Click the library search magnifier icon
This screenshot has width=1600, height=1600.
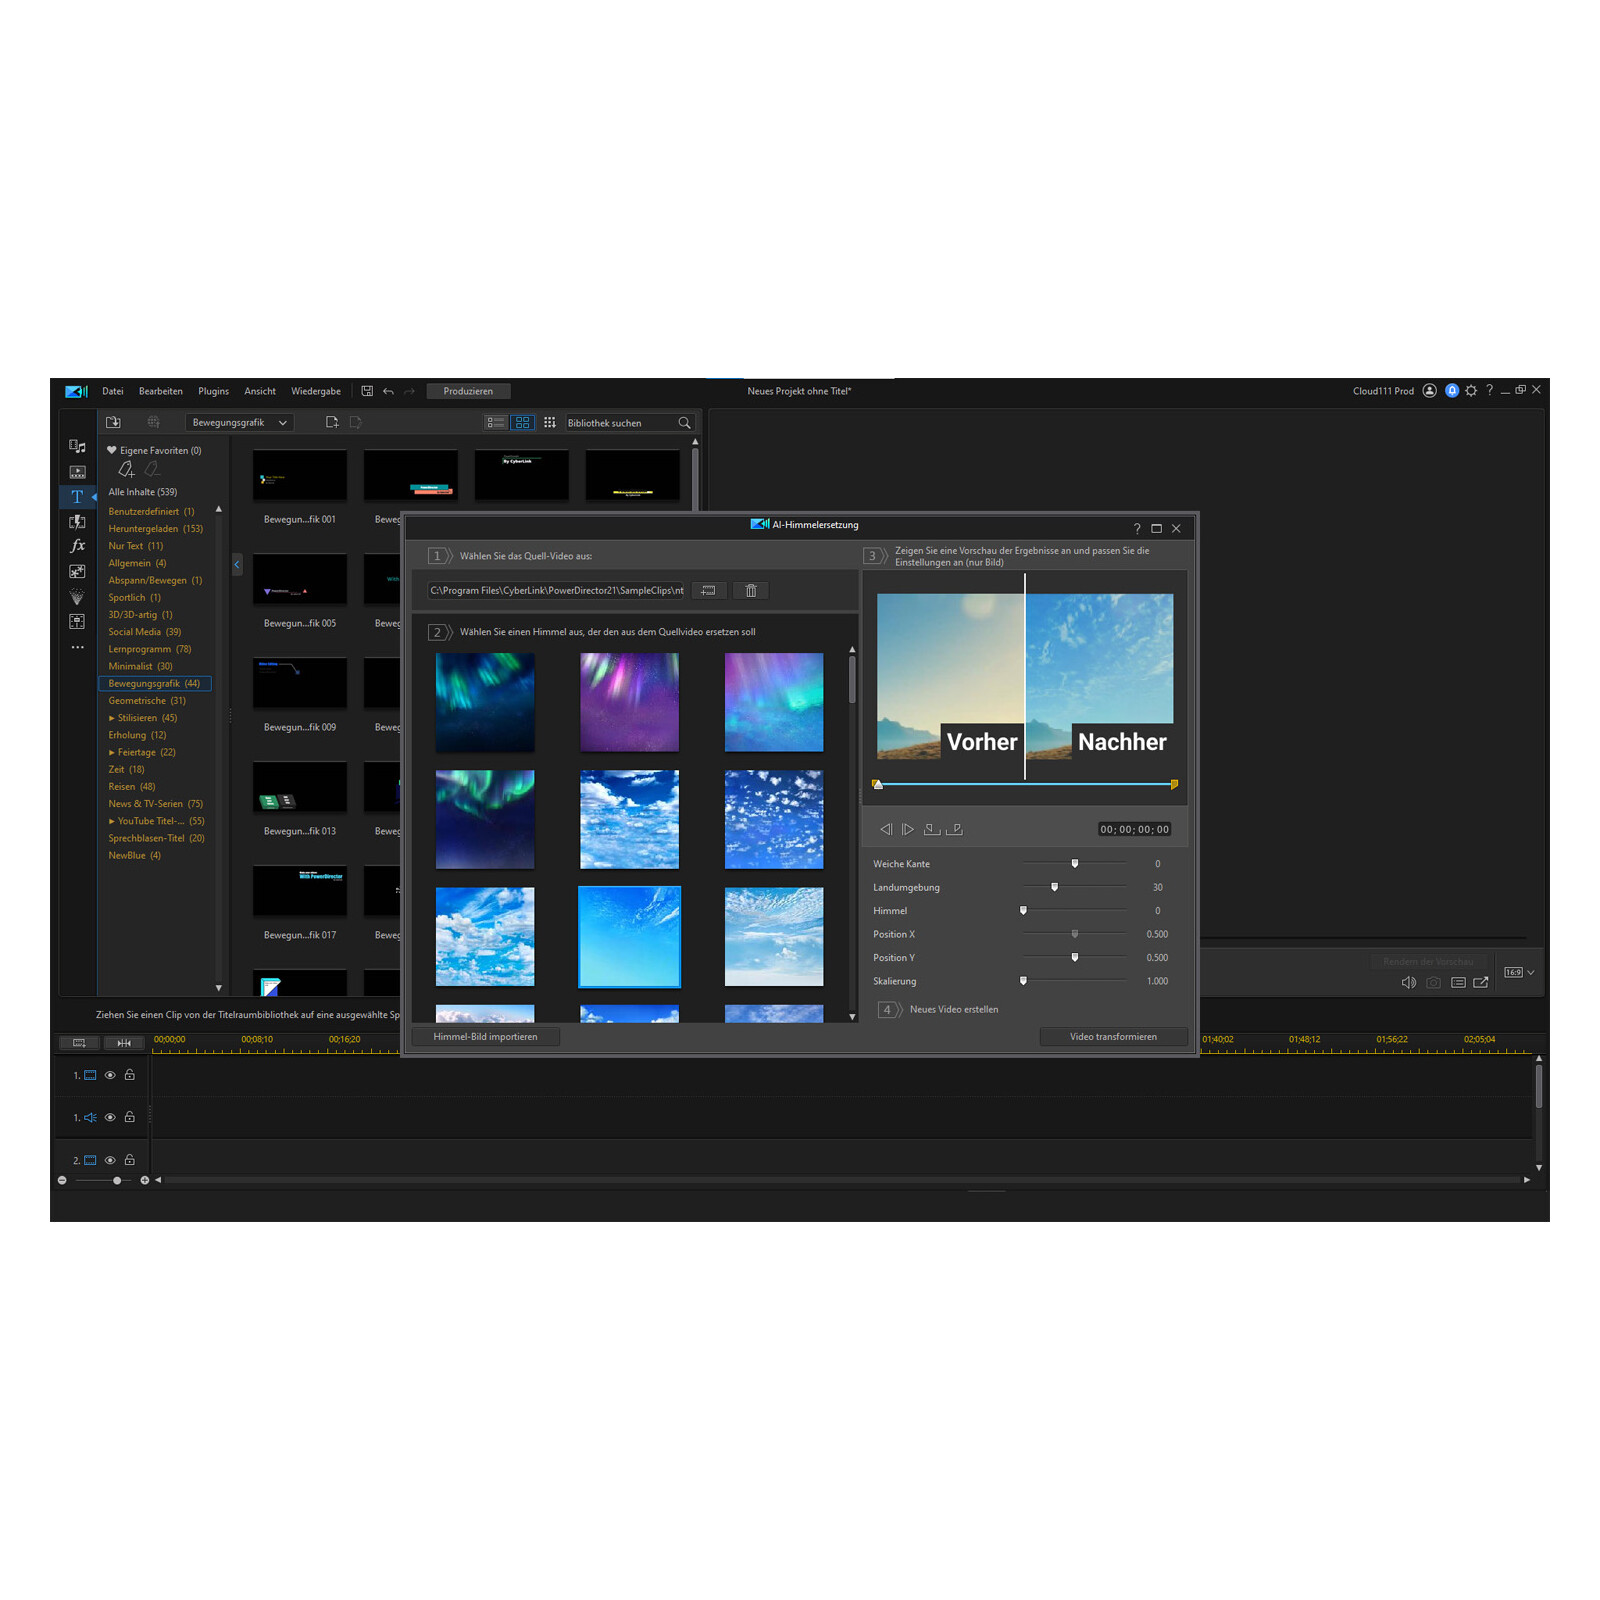click(x=685, y=423)
